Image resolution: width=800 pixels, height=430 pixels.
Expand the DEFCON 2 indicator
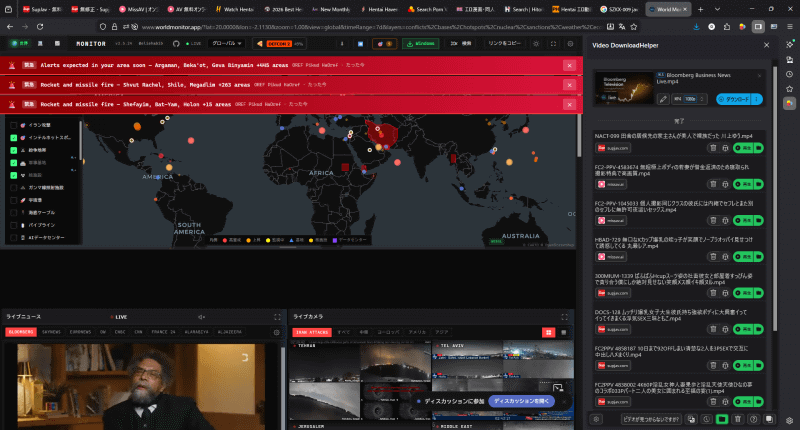[x=280, y=44]
